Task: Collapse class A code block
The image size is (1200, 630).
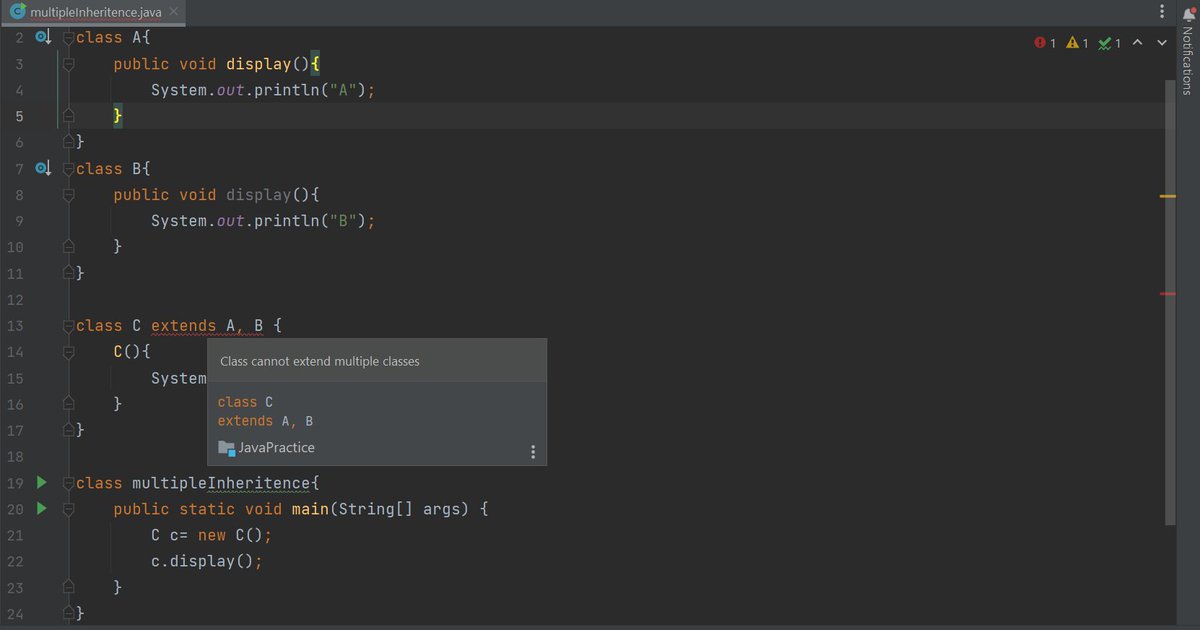Action: pos(68,38)
